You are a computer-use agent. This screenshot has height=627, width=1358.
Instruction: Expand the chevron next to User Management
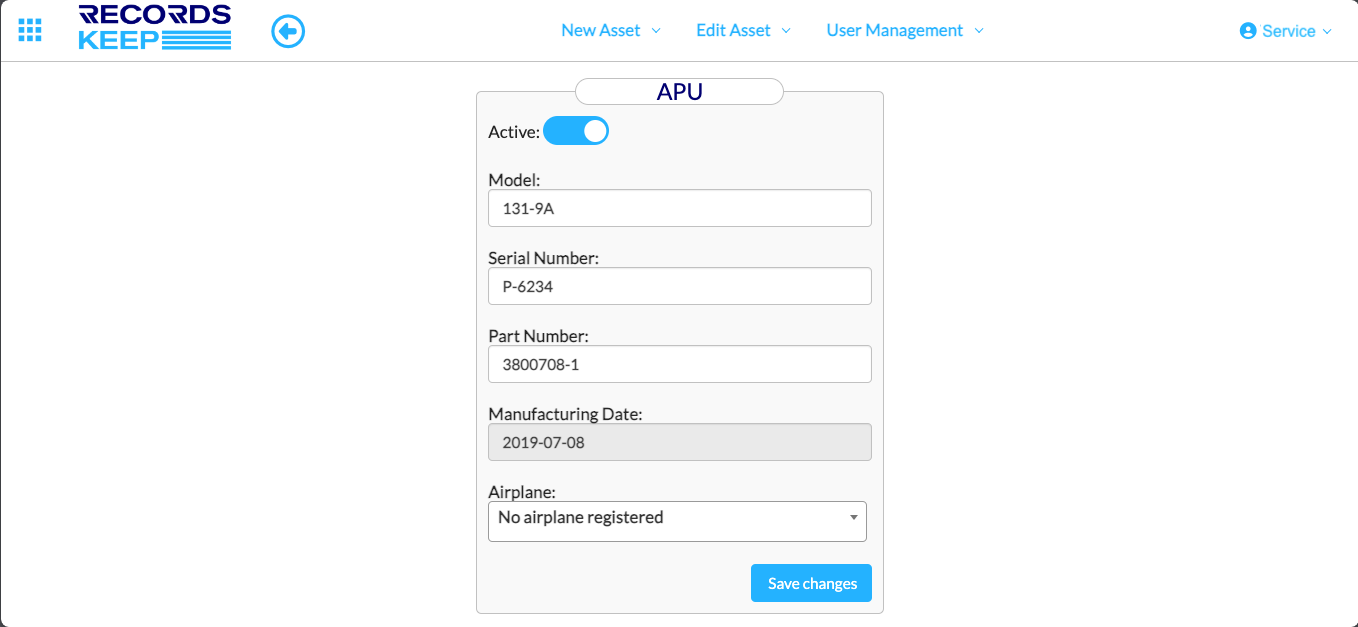(x=979, y=31)
